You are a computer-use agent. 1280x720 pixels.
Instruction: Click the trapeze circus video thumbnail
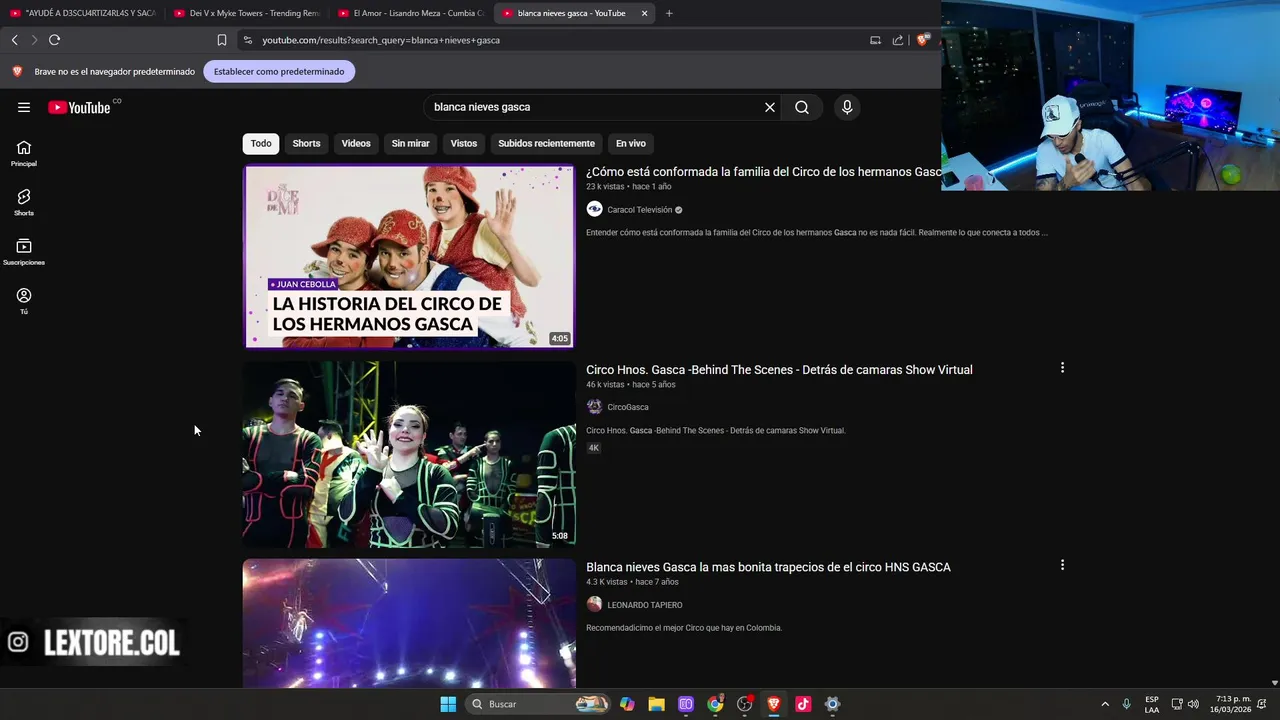(409, 623)
